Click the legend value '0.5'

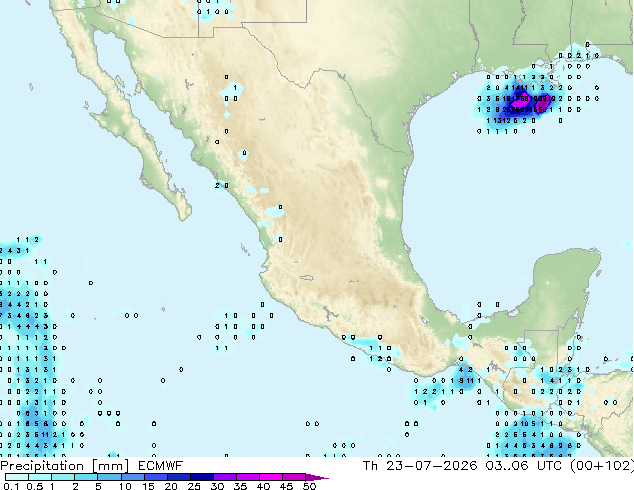34,486
